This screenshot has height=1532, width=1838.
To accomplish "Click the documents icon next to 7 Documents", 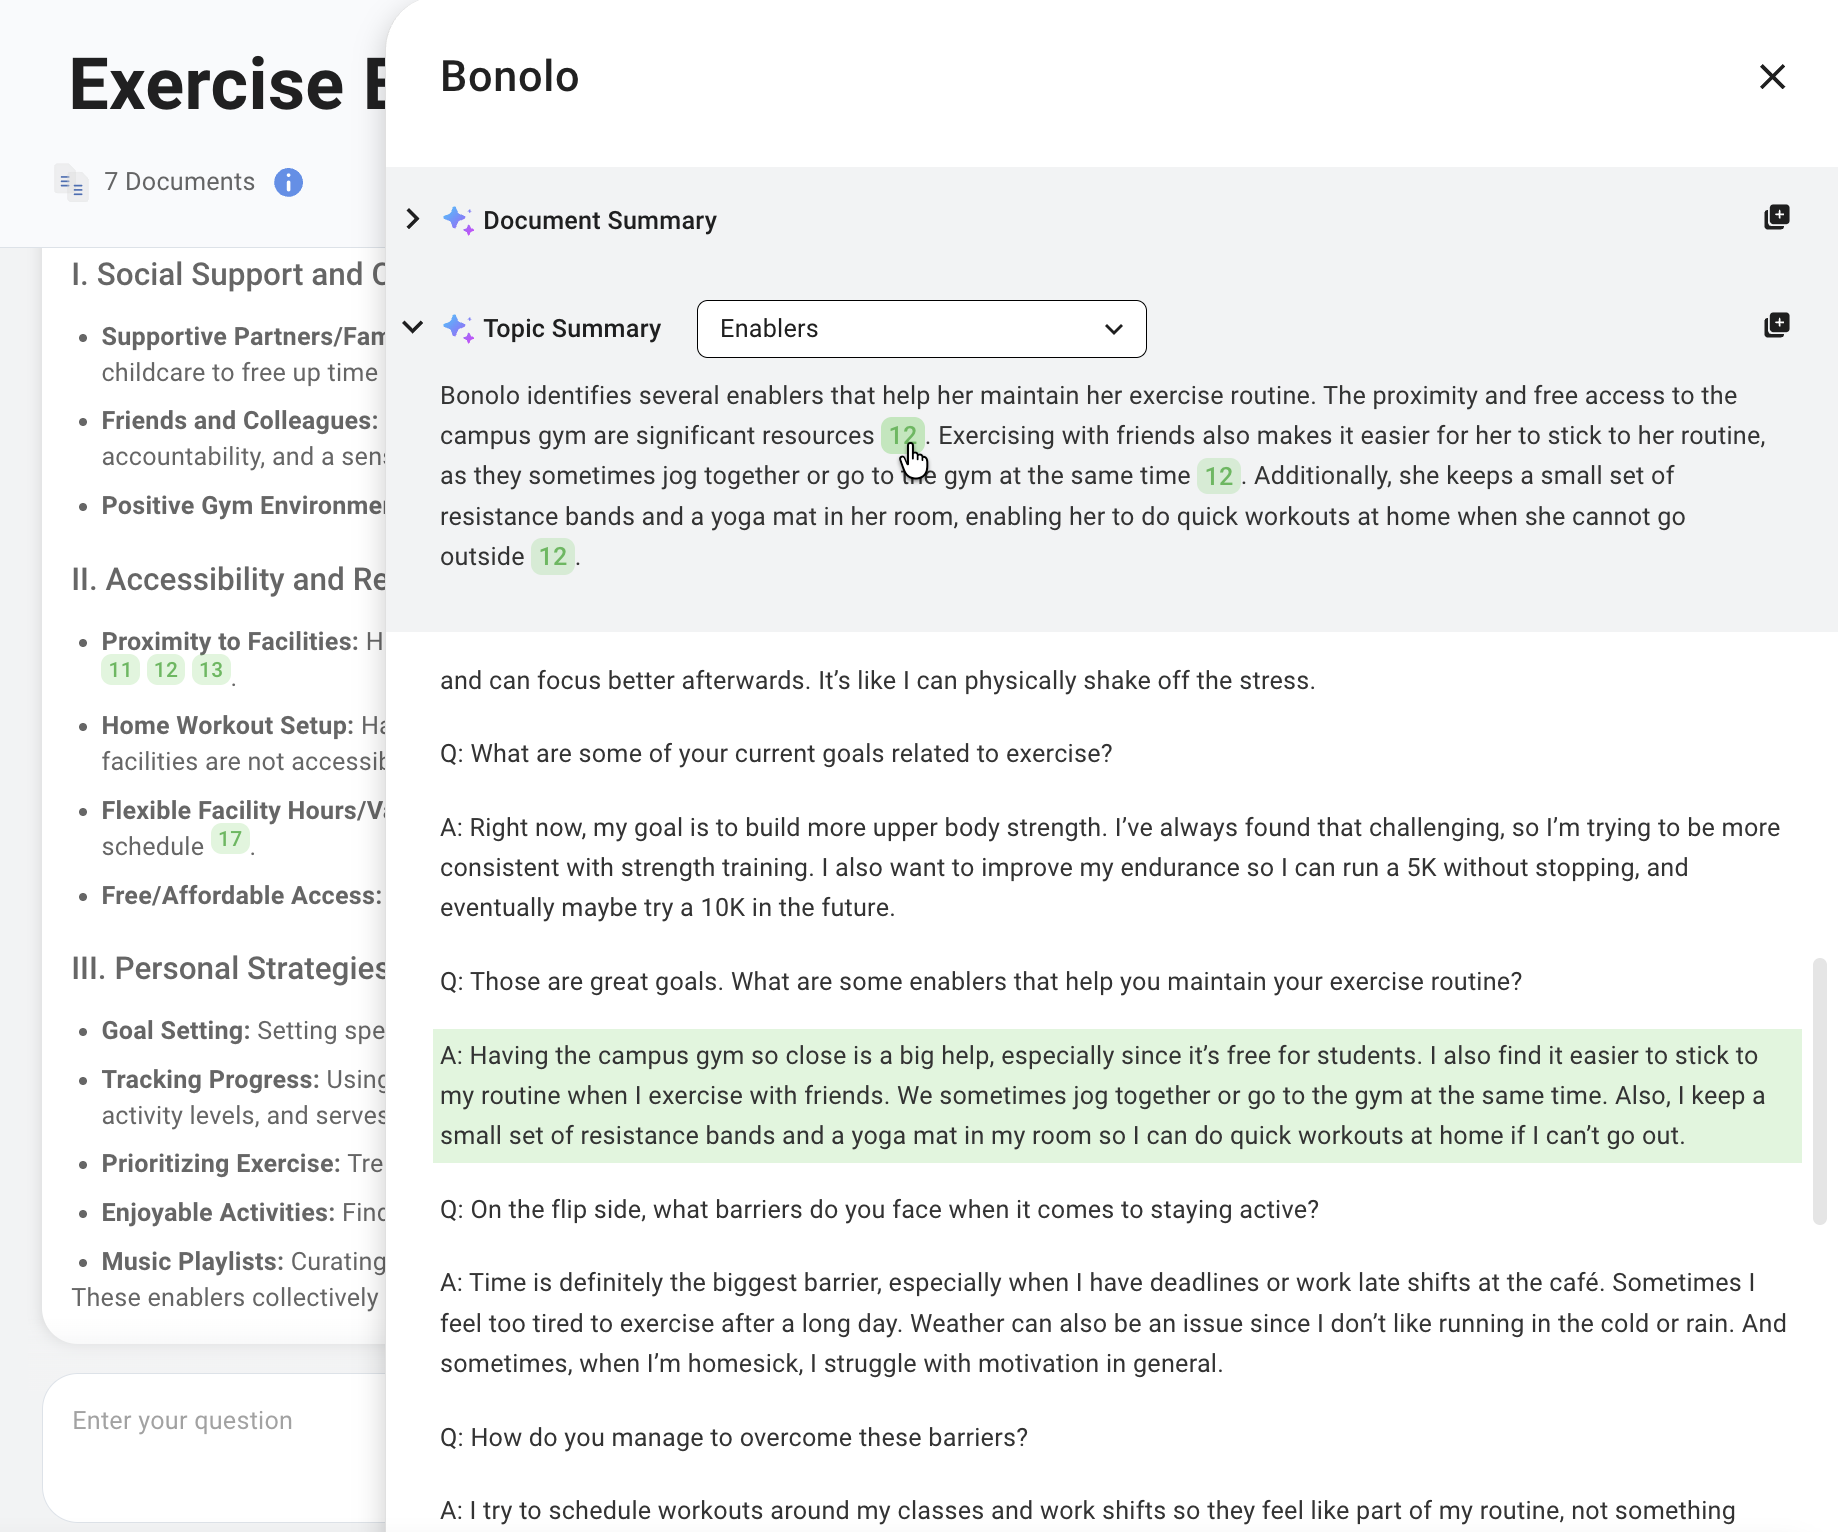I will click(x=71, y=182).
